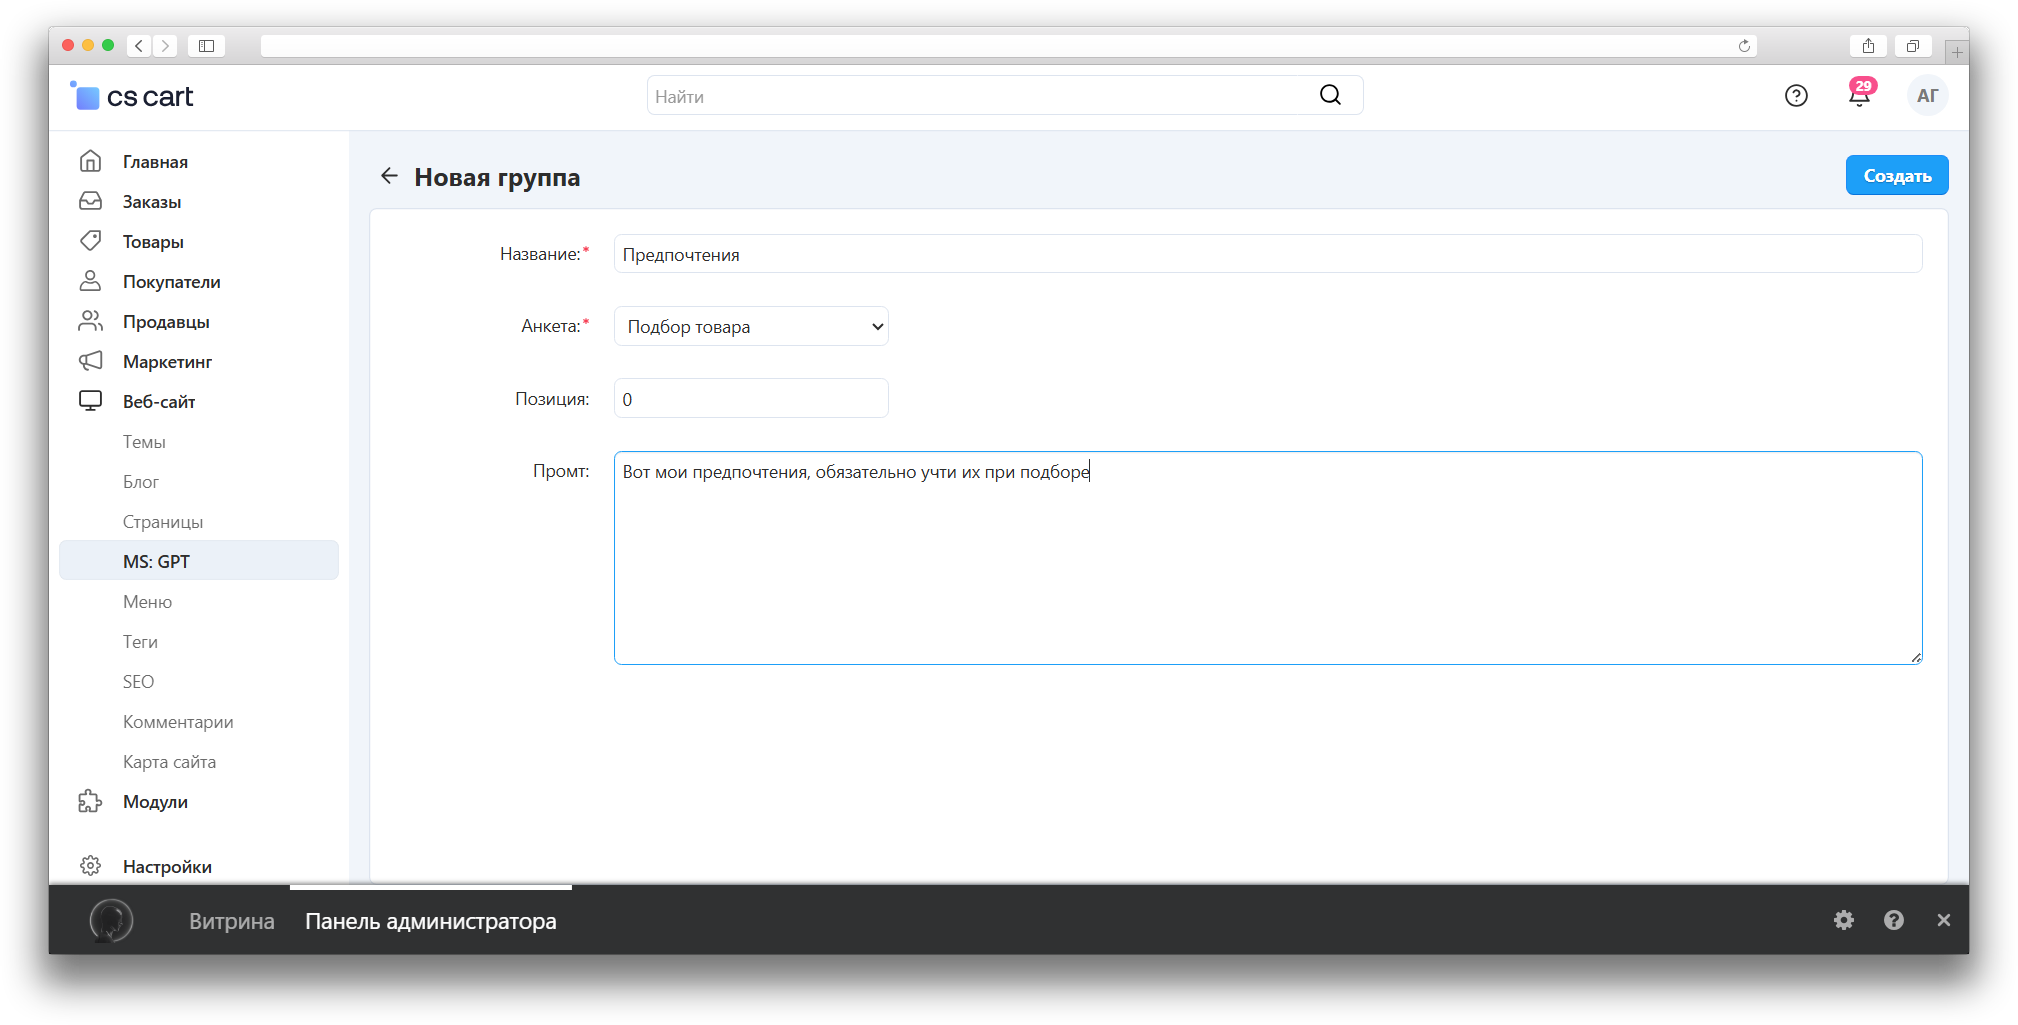This screenshot has width=2018, height=1025.
Task: Focus the Позиция input field
Action: [751, 399]
